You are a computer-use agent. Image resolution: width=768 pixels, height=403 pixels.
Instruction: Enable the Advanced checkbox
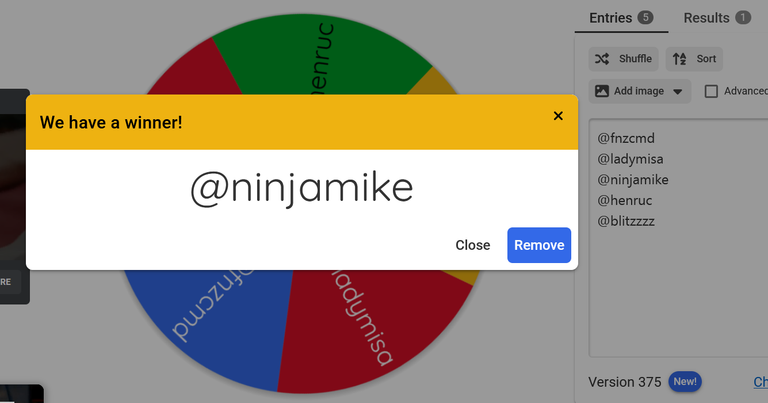click(711, 91)
